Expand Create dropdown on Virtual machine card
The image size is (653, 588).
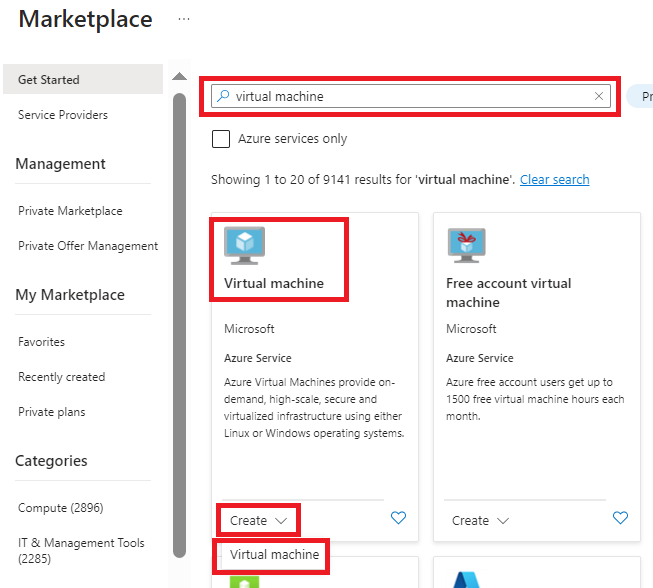click(x=258, y=521)
